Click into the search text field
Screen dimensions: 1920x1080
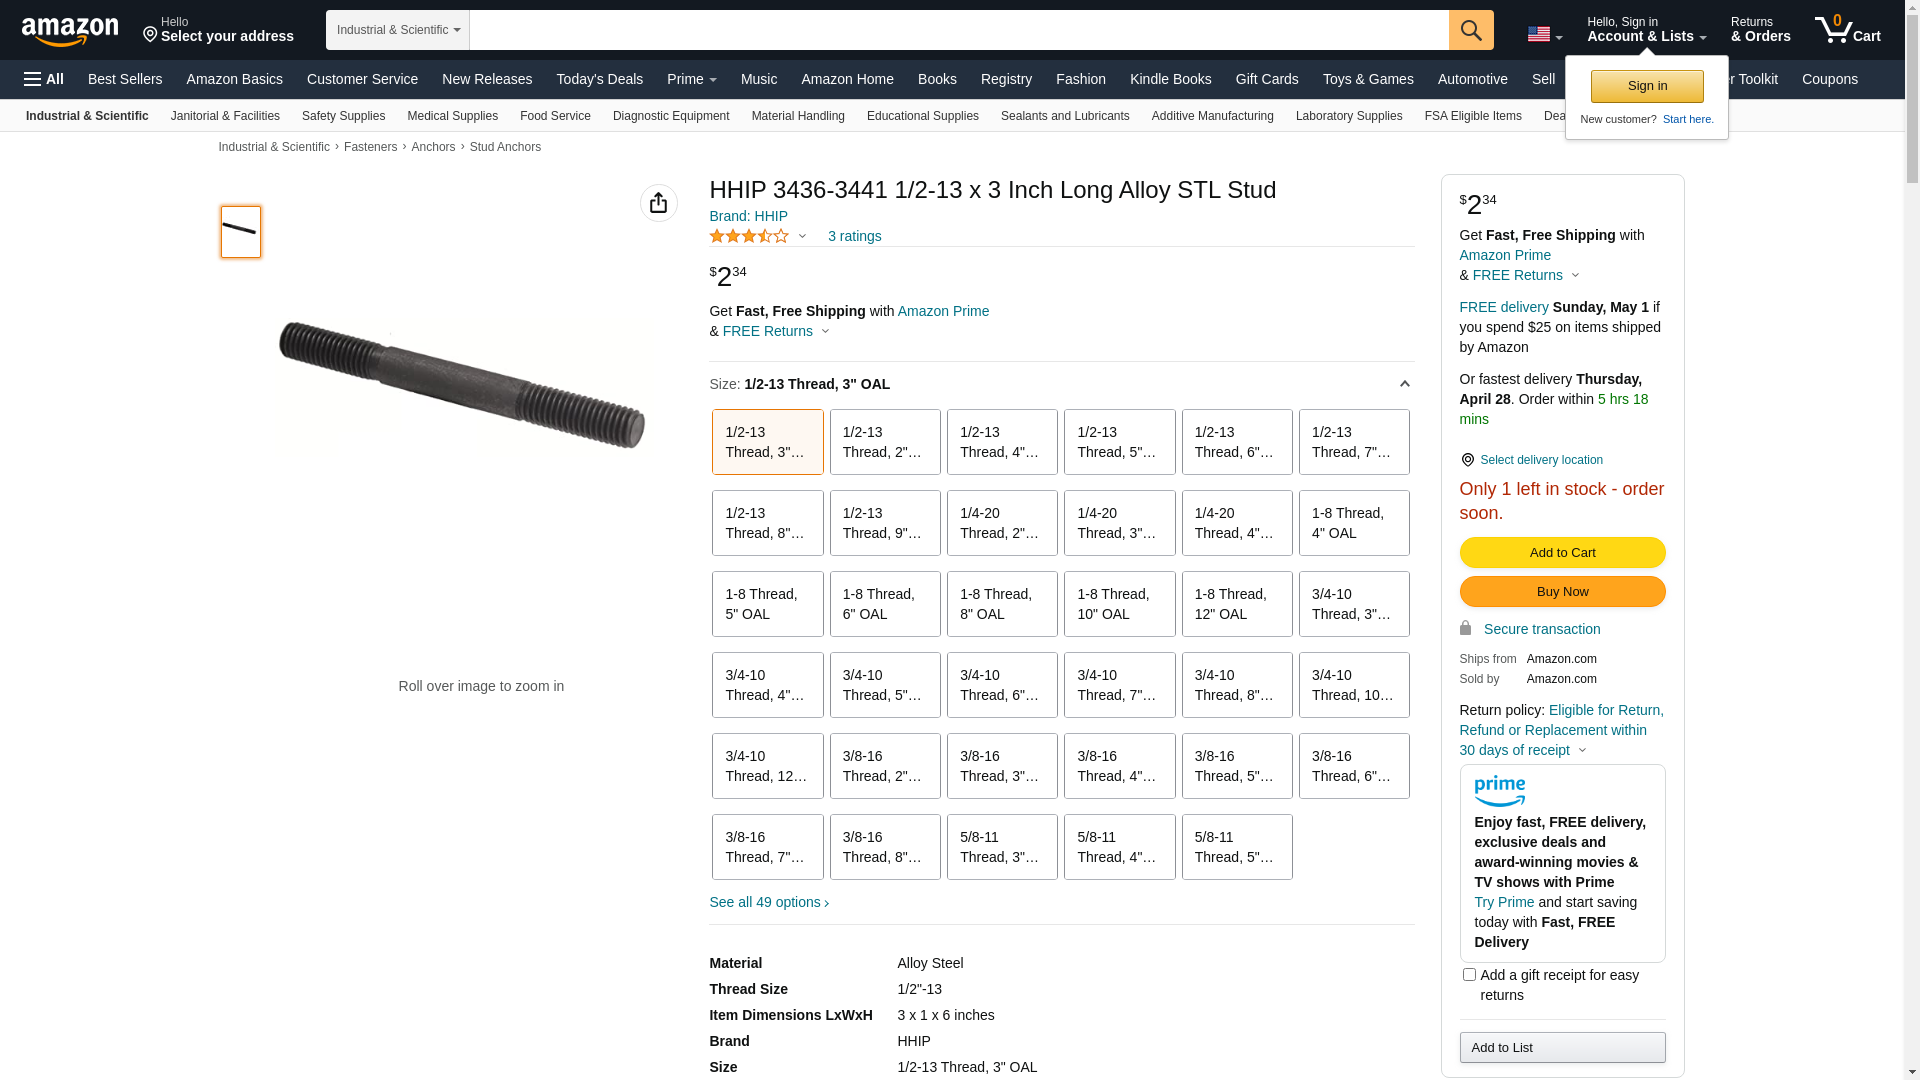click(x=958, y=30)
